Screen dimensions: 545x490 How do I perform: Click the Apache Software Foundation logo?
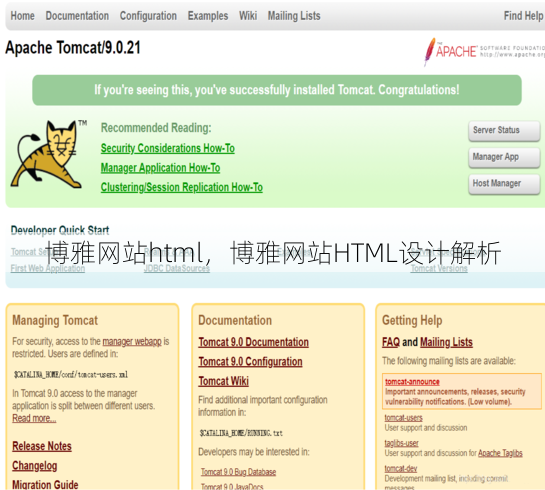[484, 52]
